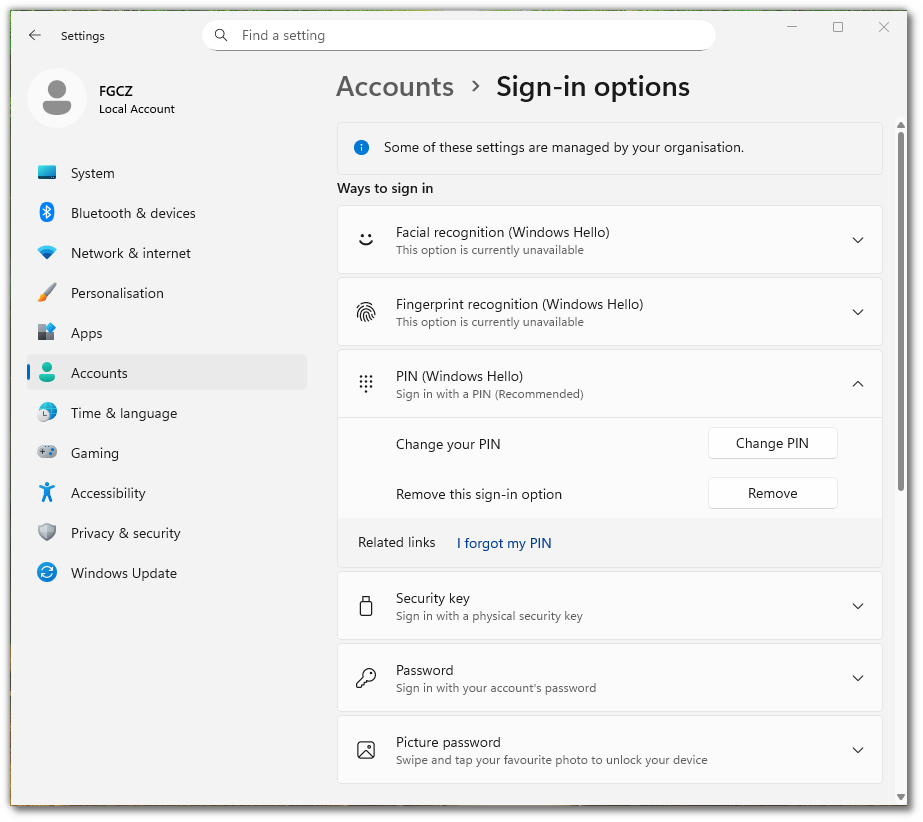Click the Windows Update sync icon
The width and height of the screenshot is (923, 822).
tap(47, 572)
